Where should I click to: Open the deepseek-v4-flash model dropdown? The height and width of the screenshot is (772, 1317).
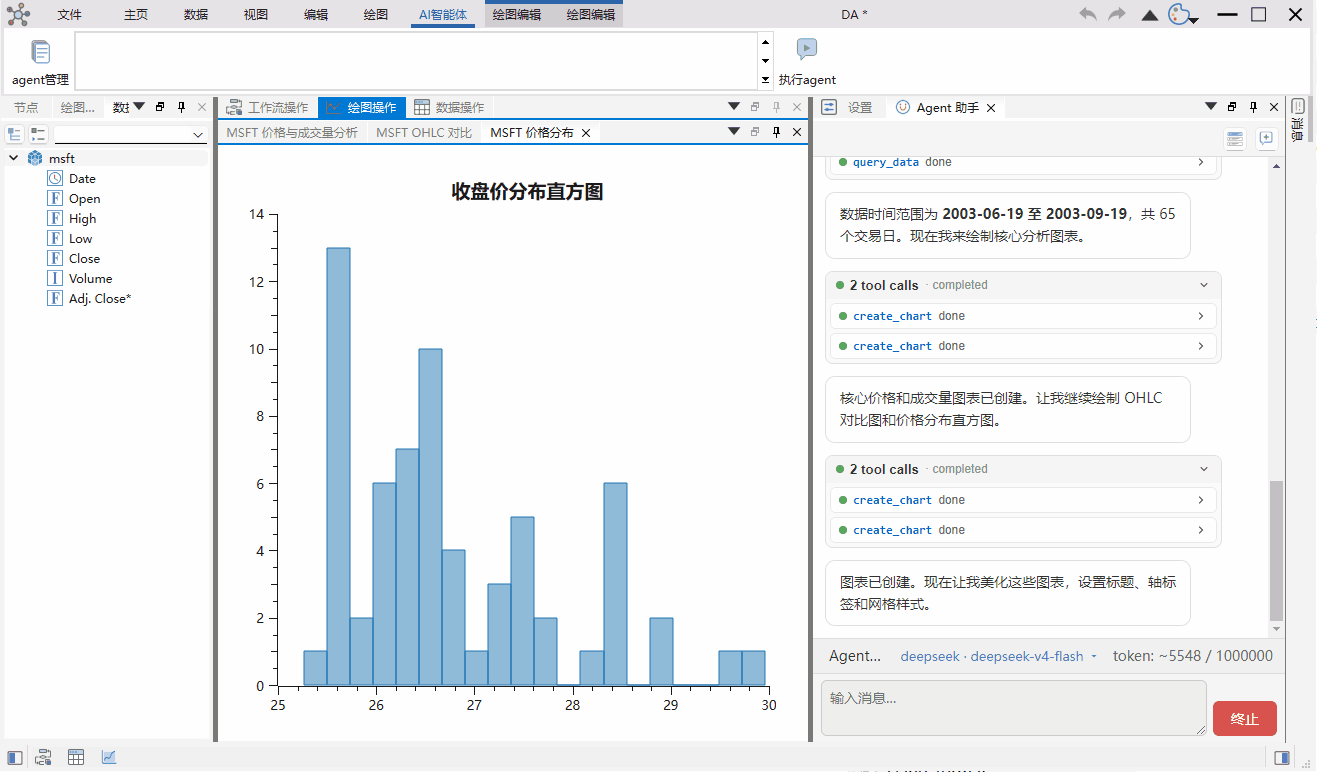999,656
